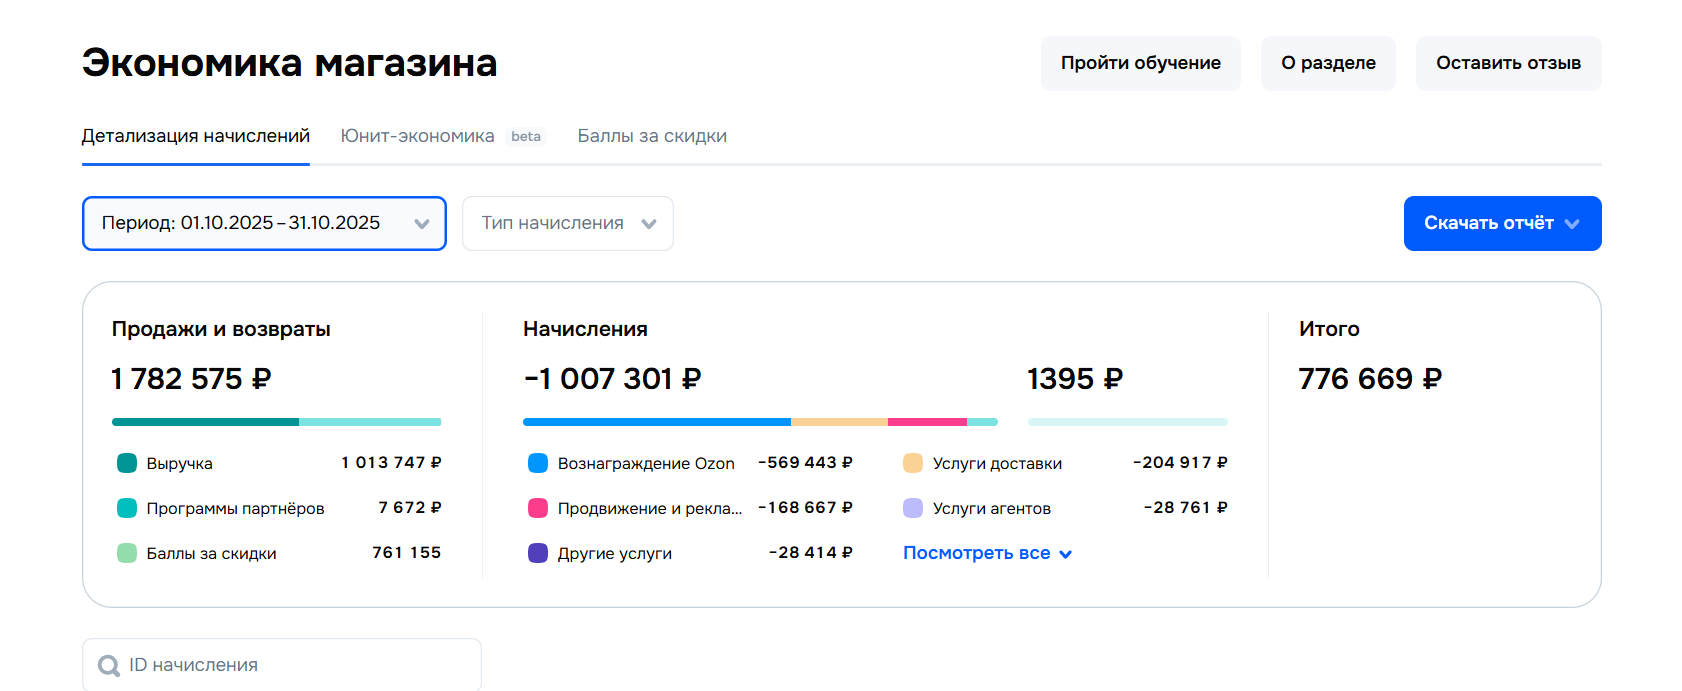This screenshot has width=1682, height=691.
Task: Click the purple Другие услуги legend swatch
Action: point(538,553)
